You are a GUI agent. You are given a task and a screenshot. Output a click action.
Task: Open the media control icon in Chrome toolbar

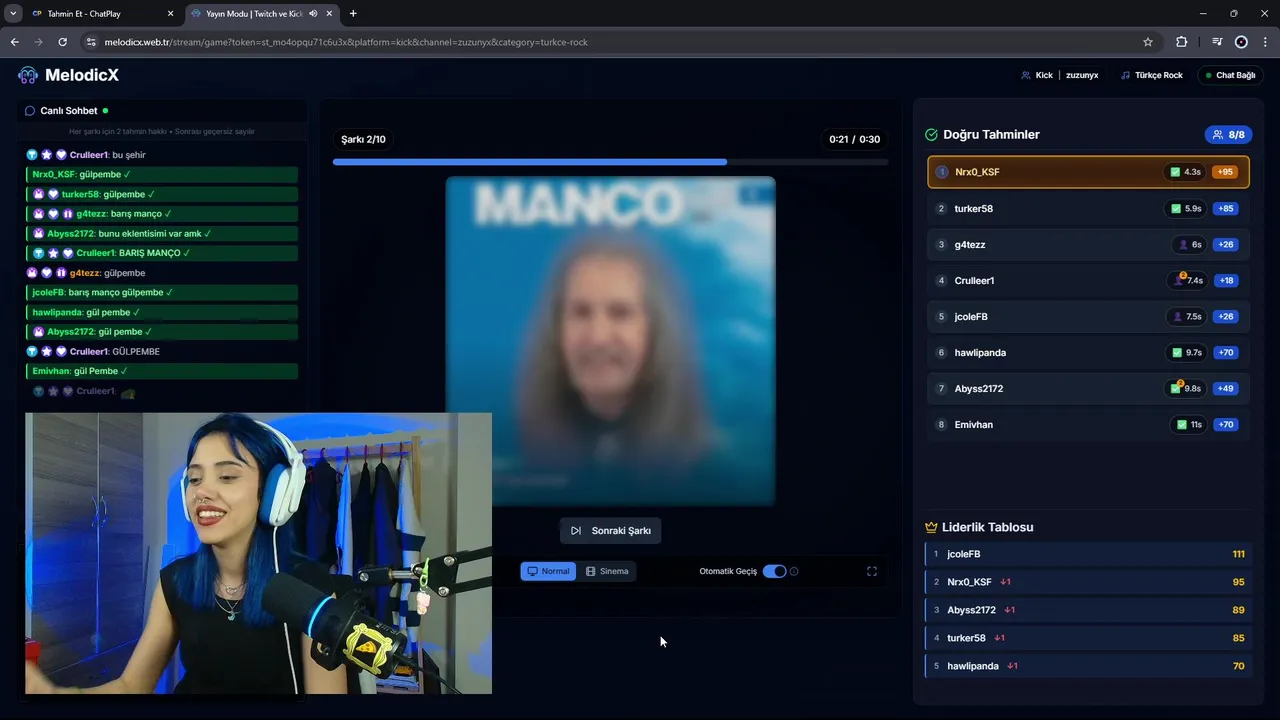[1217, 42]
